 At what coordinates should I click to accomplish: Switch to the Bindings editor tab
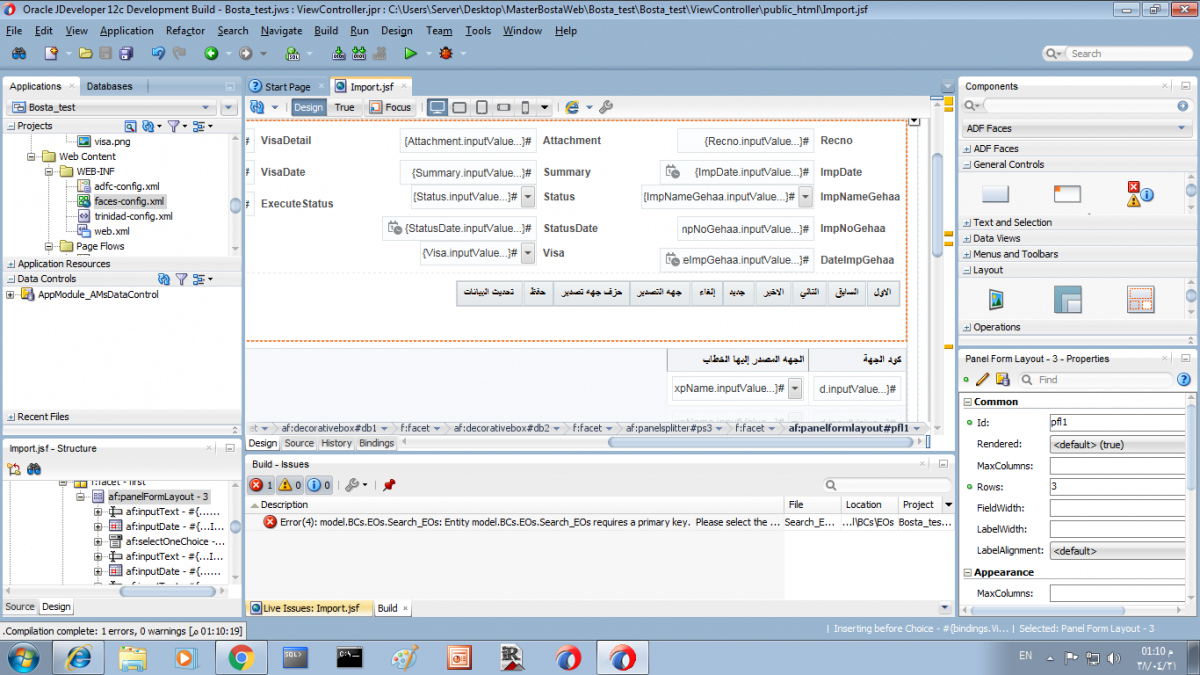(x=376, y=443)
